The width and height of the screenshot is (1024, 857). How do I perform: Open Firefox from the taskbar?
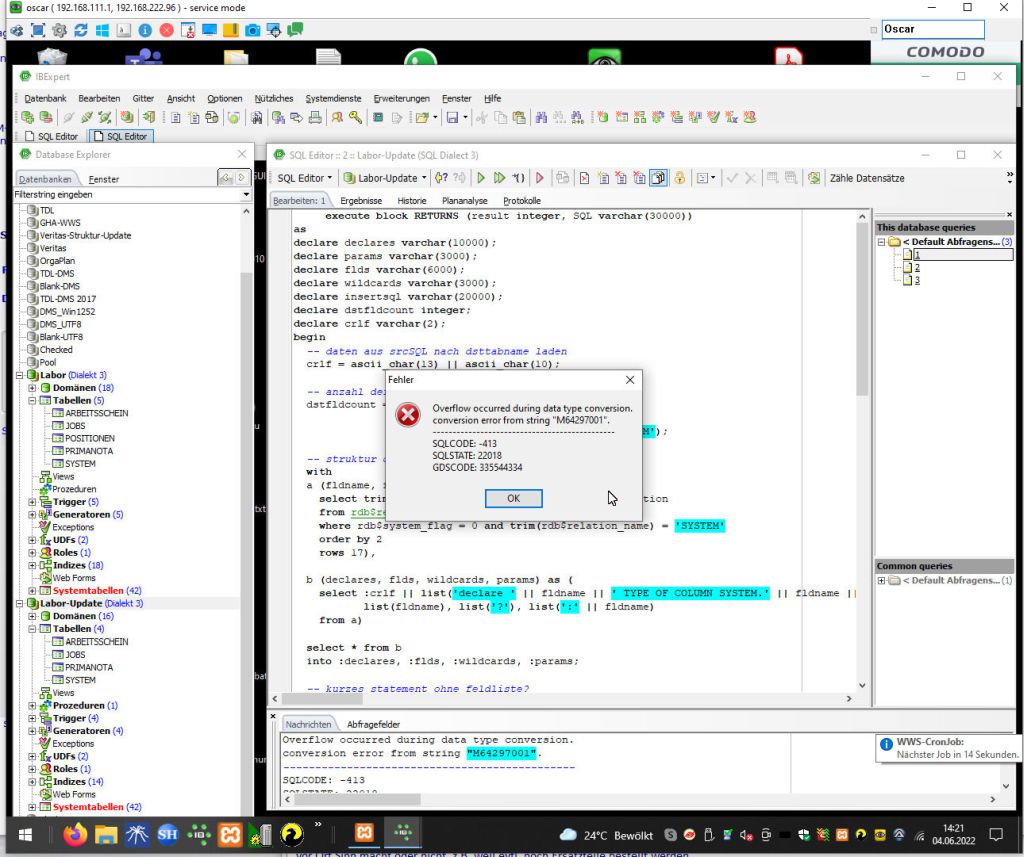(74, 834)
